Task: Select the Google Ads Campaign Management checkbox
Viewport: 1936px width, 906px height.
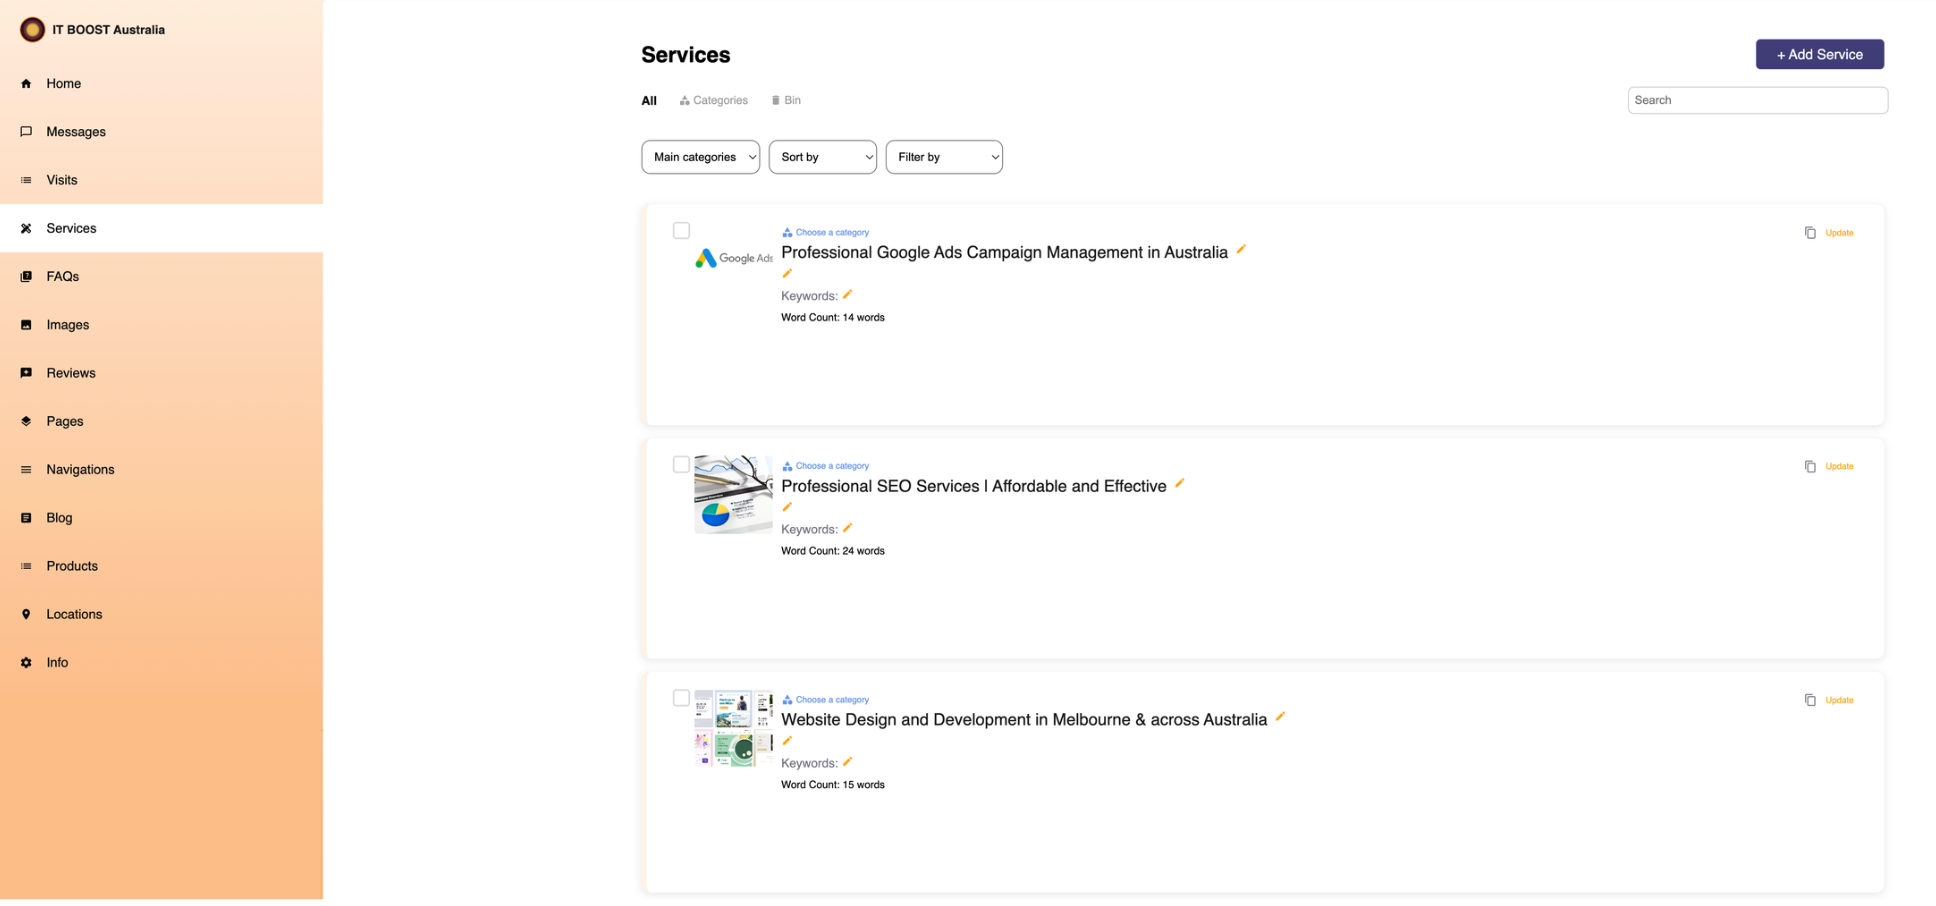Action: pyautogui.click(x=681, y=231)
